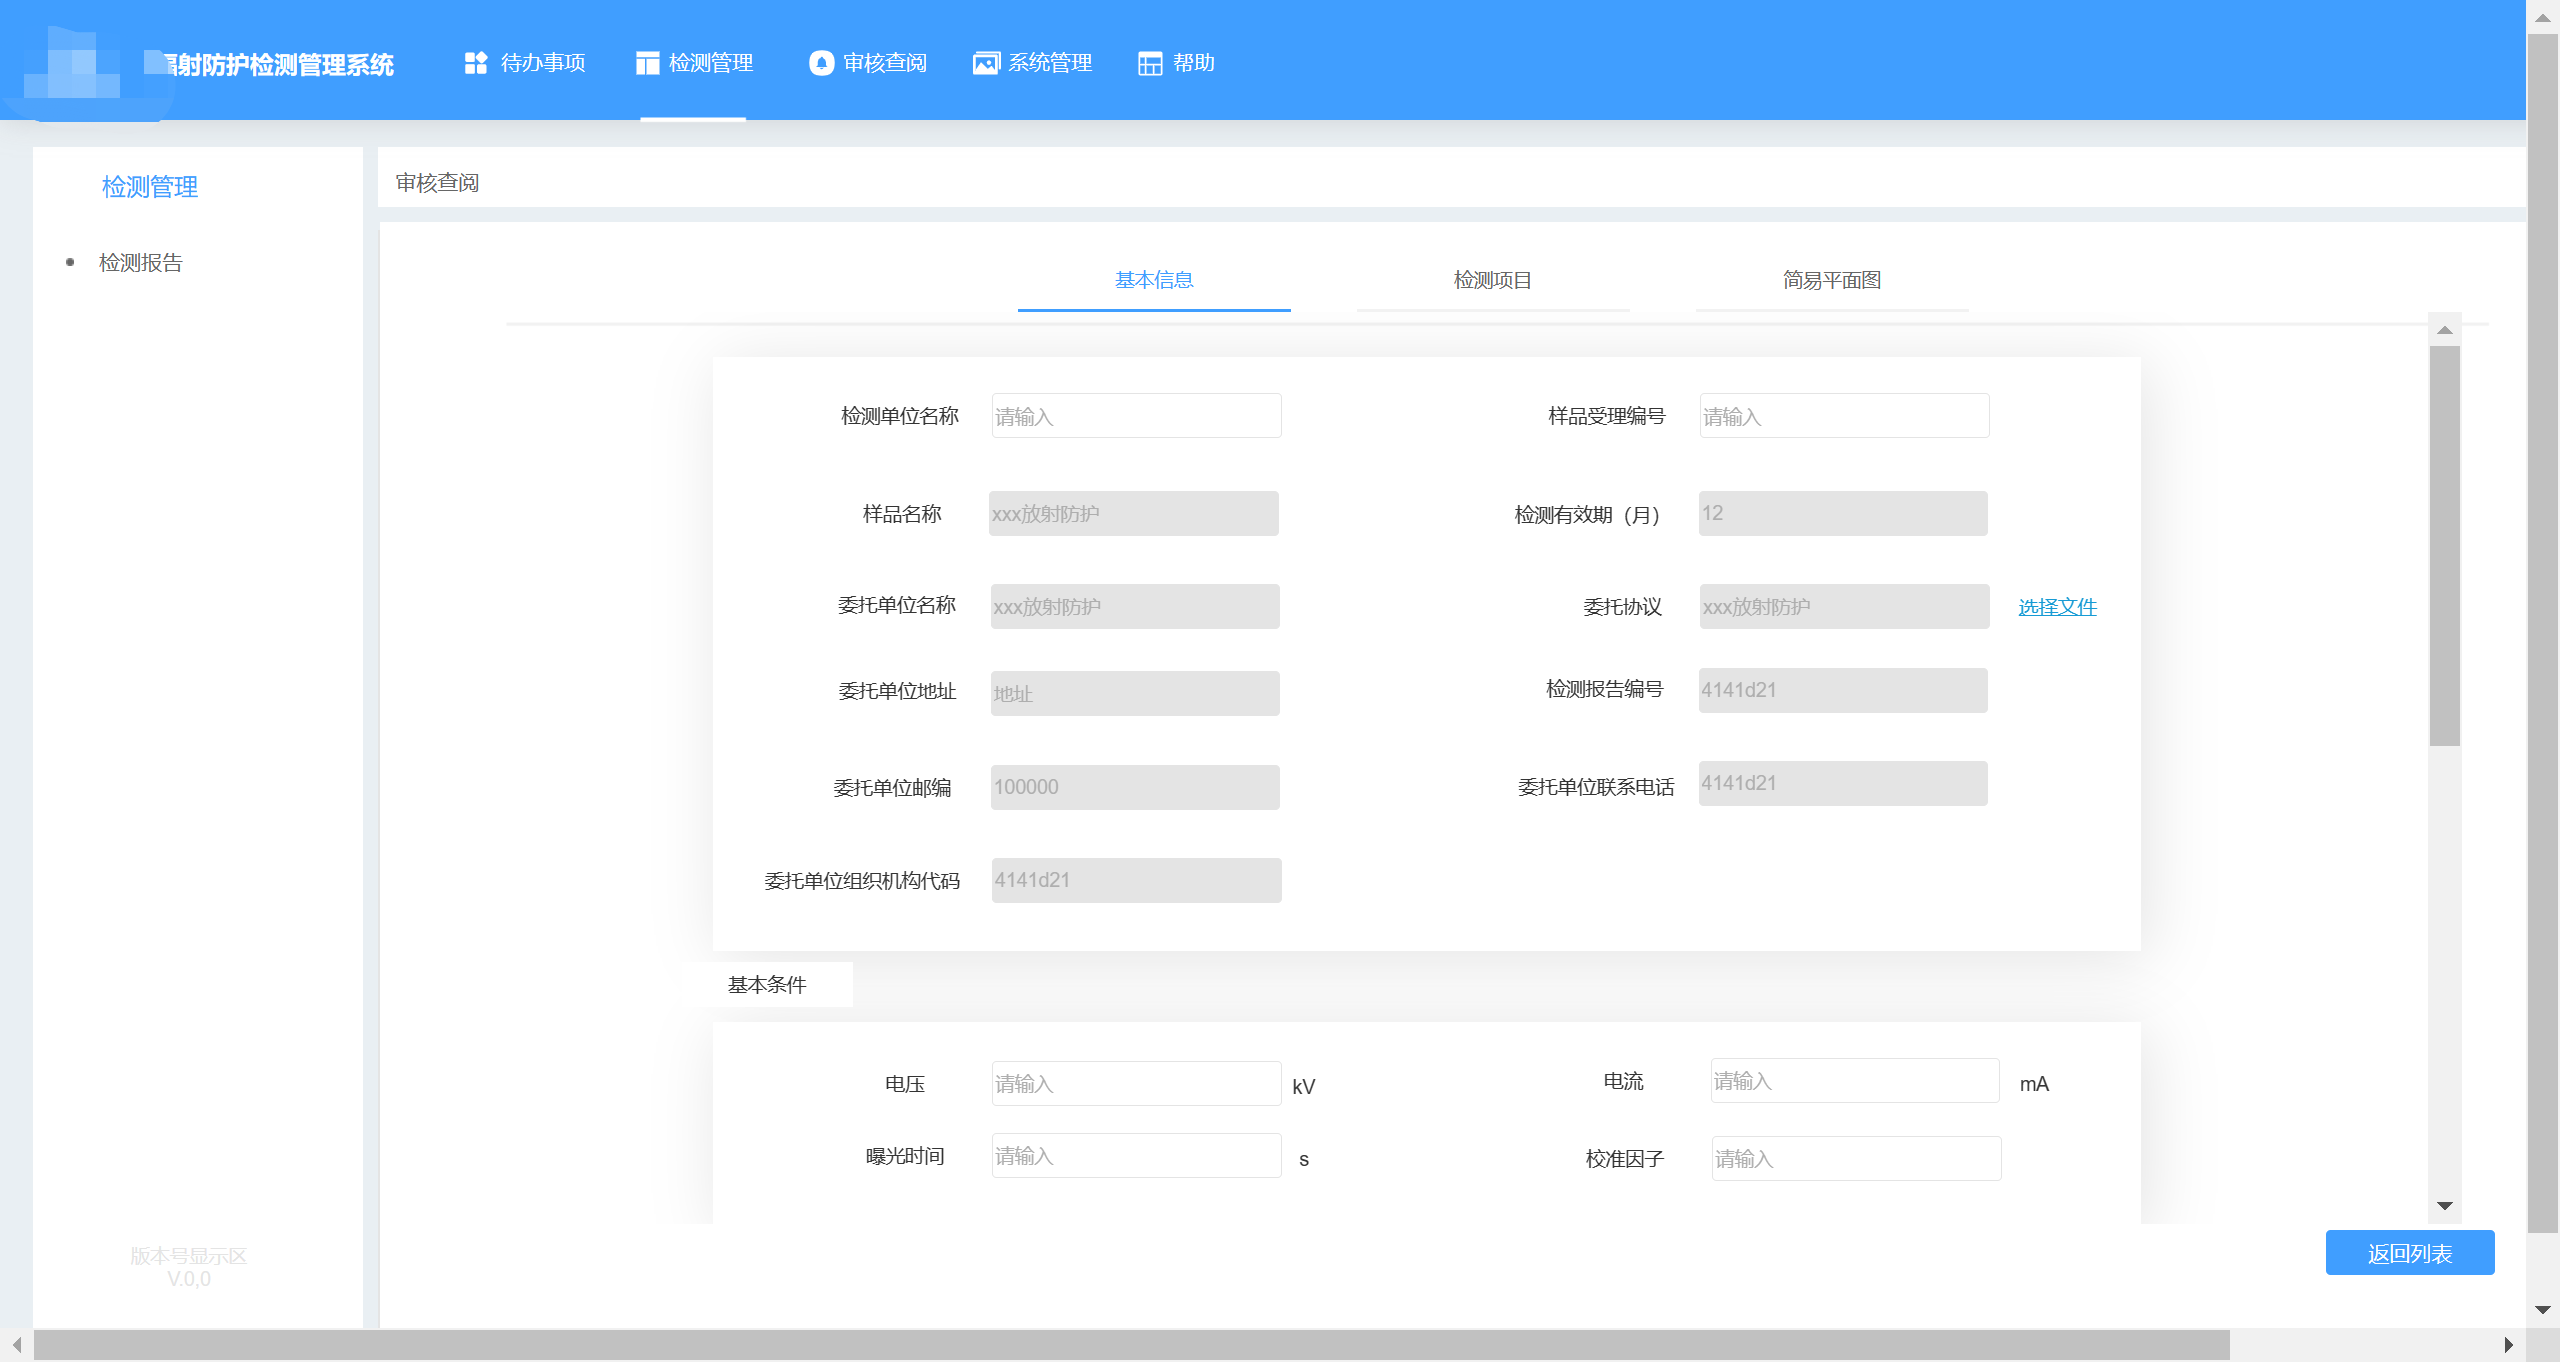2560x1362 pixels.
Task: Click the 返回列表 button
Action: click(2410, 1253)
